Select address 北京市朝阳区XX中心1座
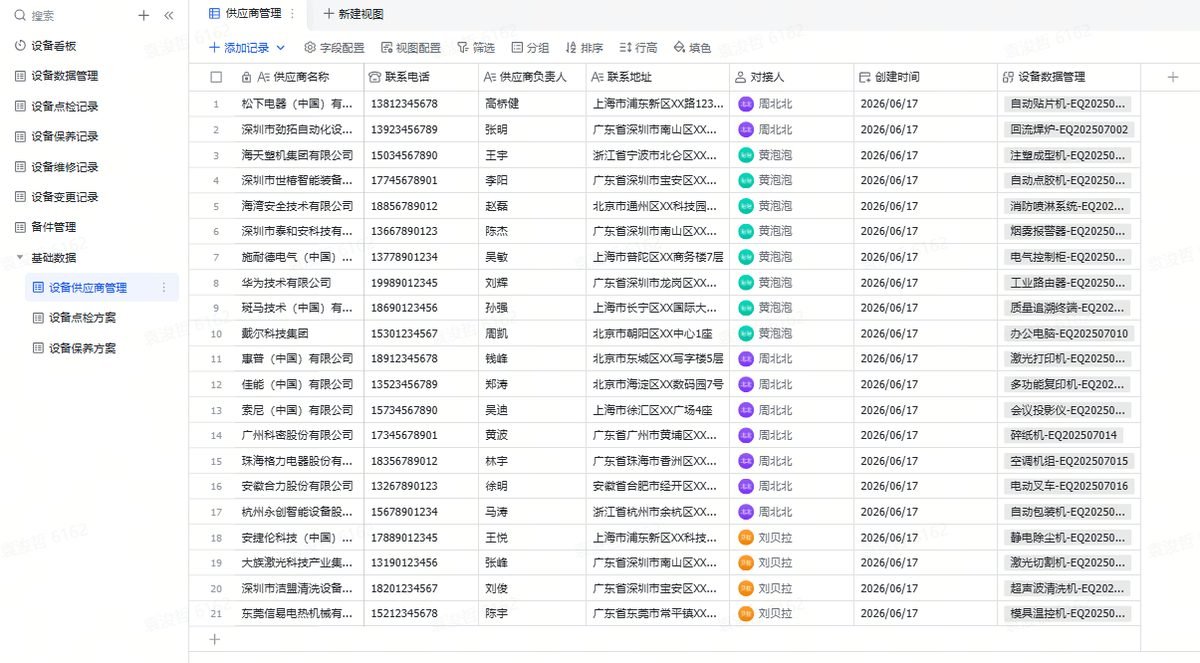 (657, 333)
